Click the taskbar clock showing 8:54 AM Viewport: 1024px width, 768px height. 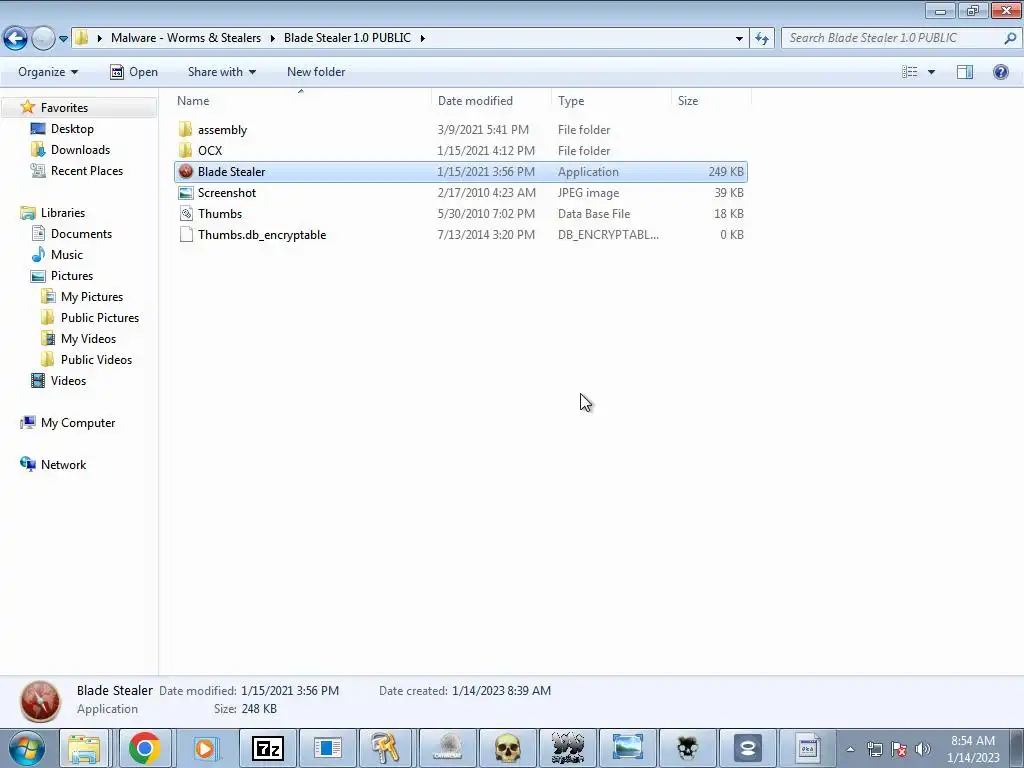pos(973,749)
